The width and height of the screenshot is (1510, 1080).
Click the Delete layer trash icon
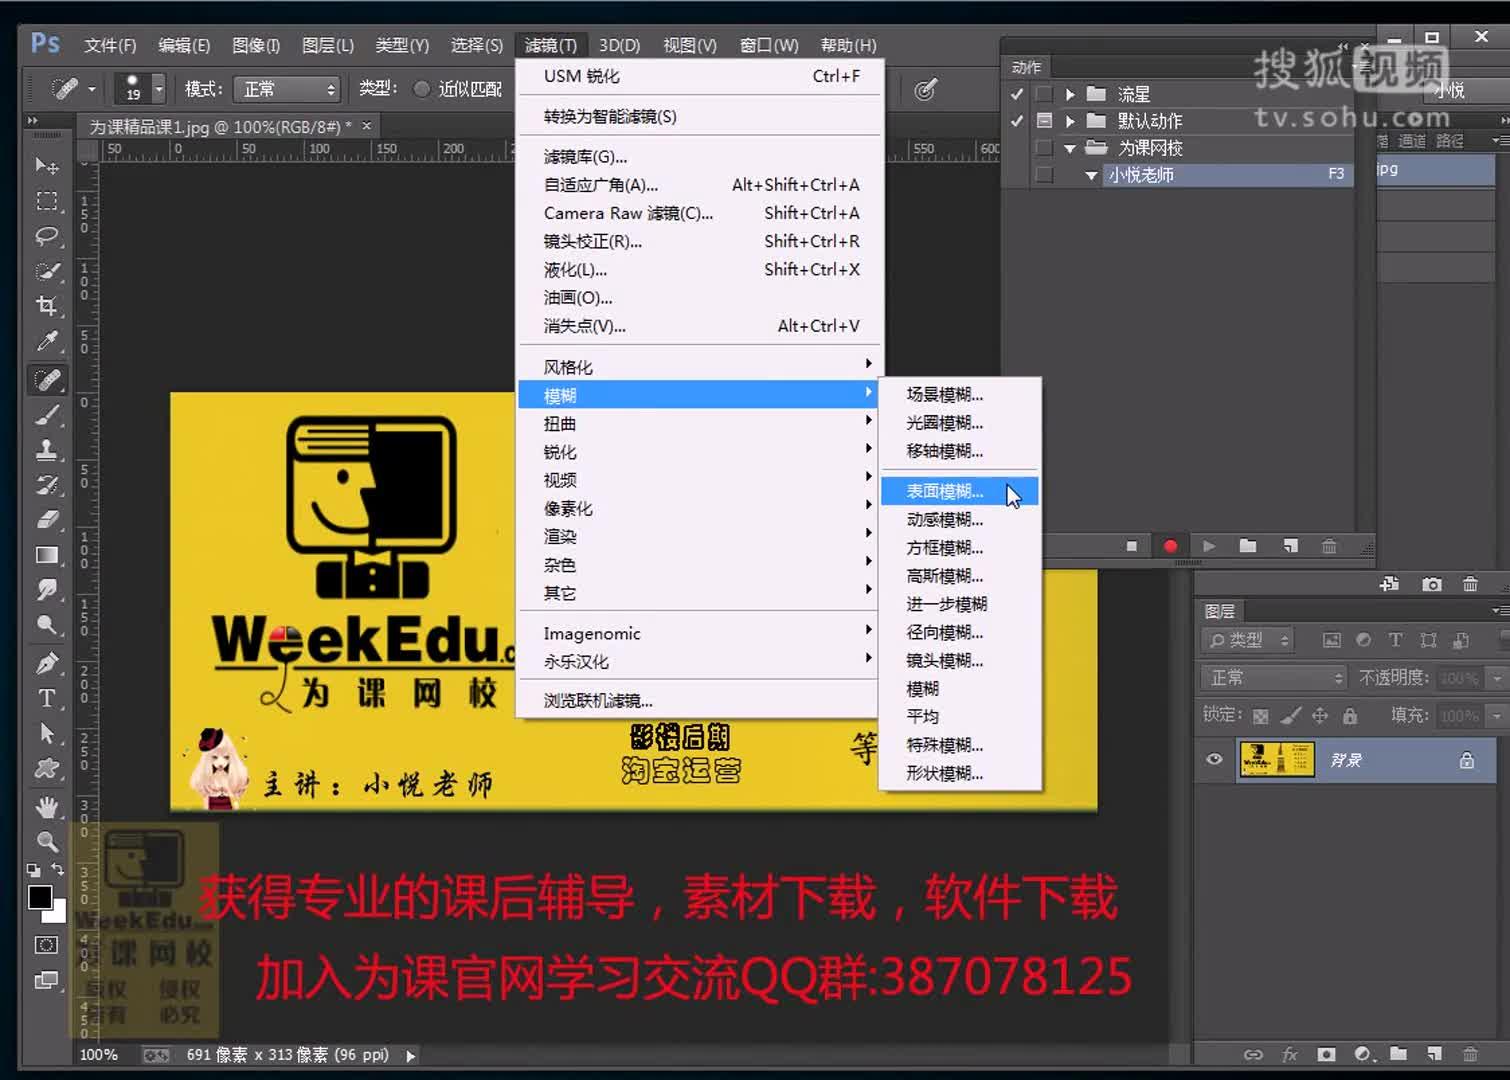click(x=1469, y=1055)
